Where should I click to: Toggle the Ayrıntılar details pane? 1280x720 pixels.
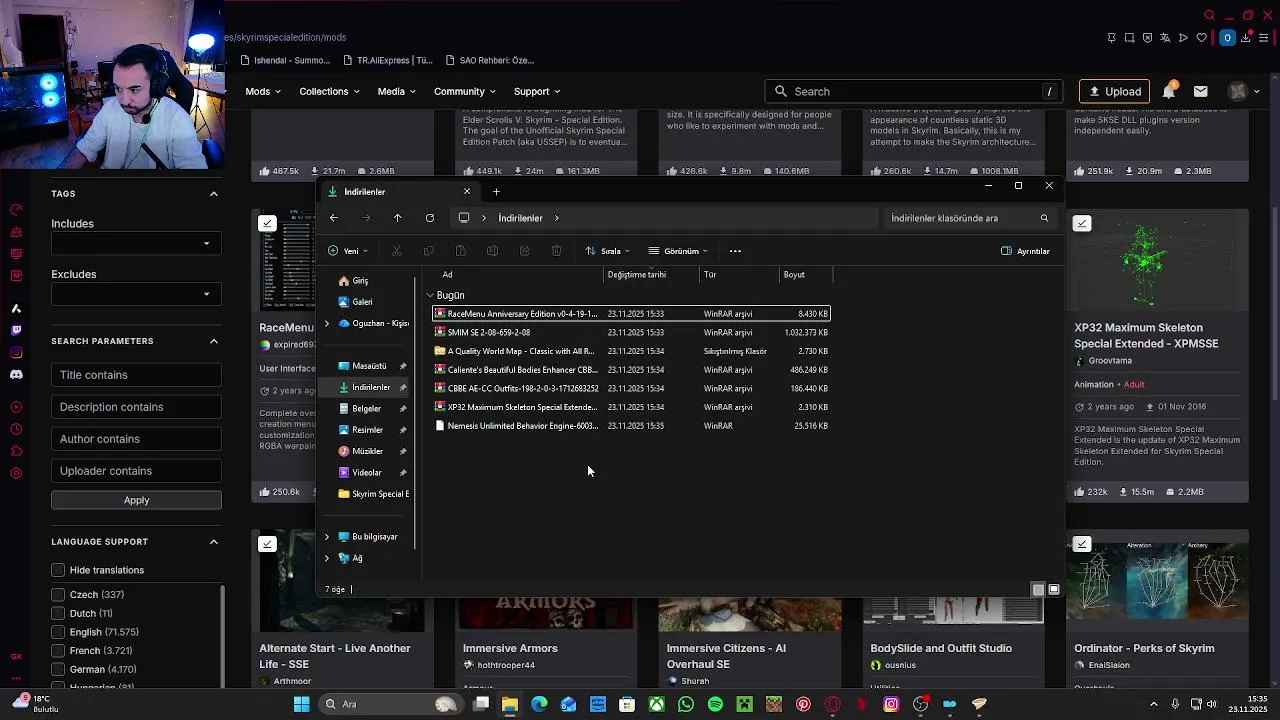point(1026,251)
